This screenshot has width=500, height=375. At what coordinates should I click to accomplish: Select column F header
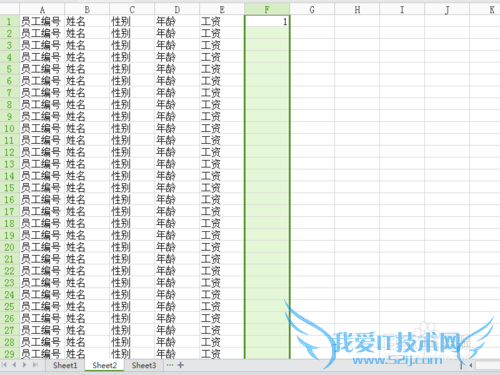click(x=267, y=10)
